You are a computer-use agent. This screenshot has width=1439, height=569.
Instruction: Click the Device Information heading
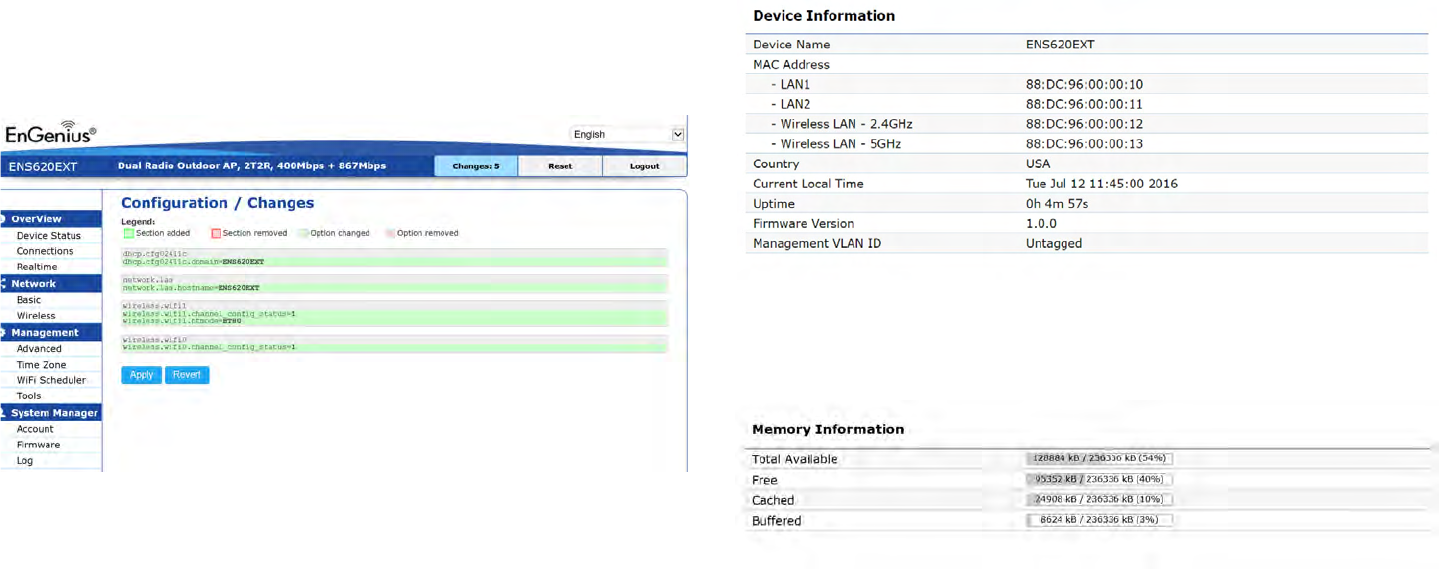coord(824,16)
